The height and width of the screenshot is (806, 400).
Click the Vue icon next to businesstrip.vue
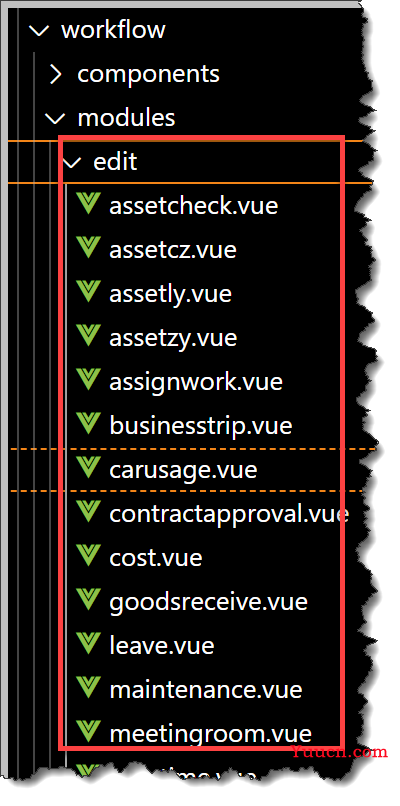tap(87, 424)
